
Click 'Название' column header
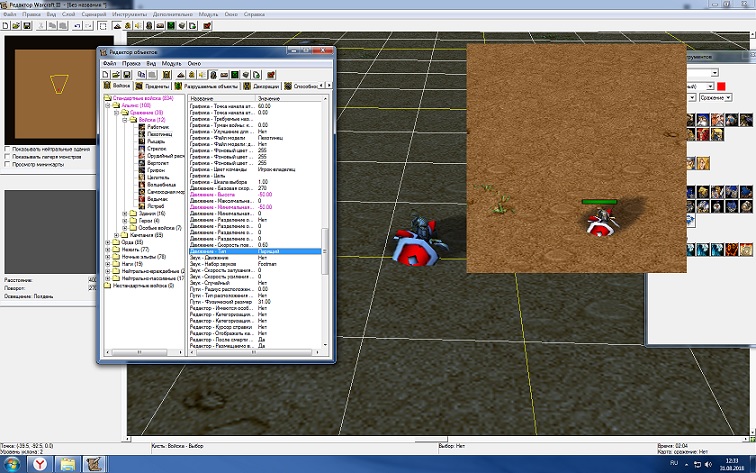click(x=222, y=98)
